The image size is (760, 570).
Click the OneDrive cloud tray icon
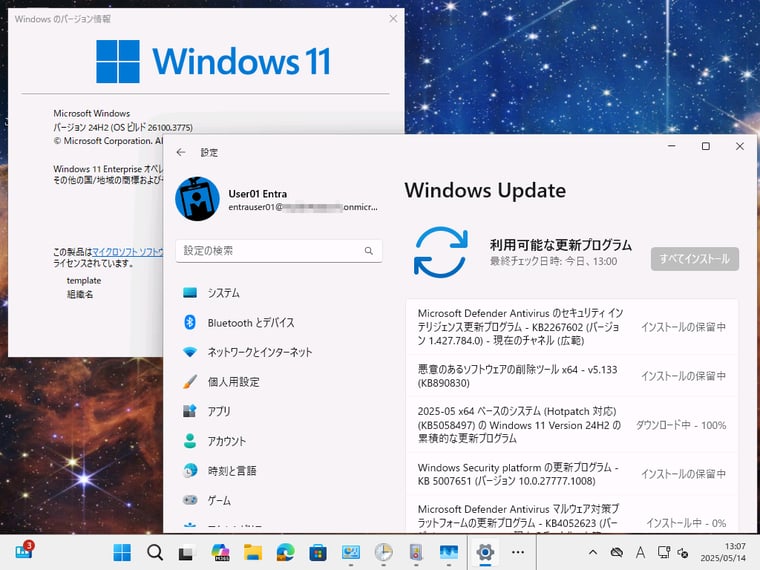[617, 552]
